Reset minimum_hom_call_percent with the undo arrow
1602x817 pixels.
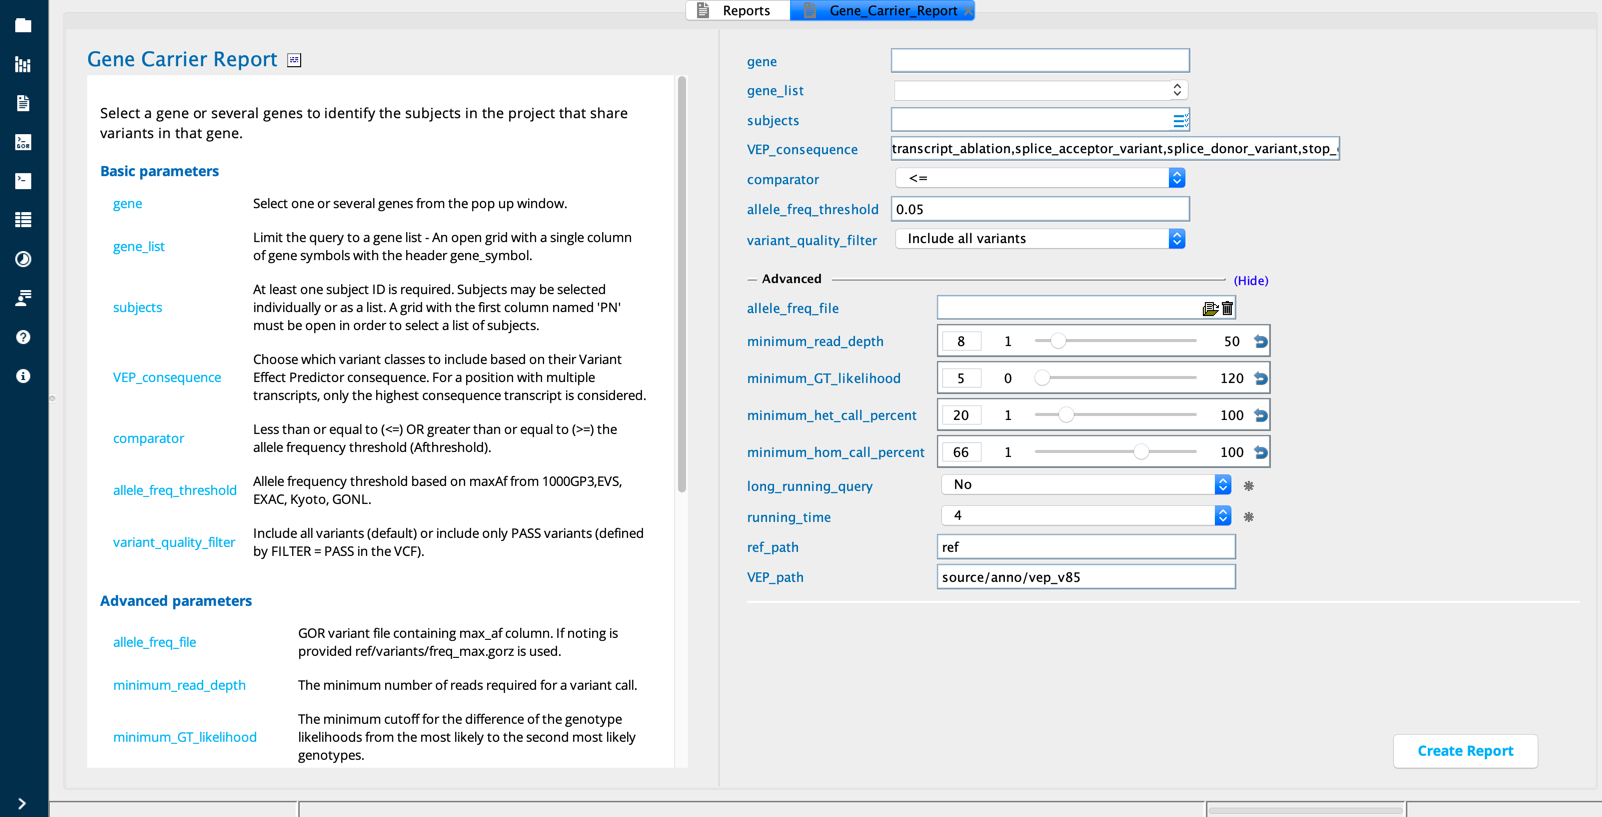click(1261, 453)
